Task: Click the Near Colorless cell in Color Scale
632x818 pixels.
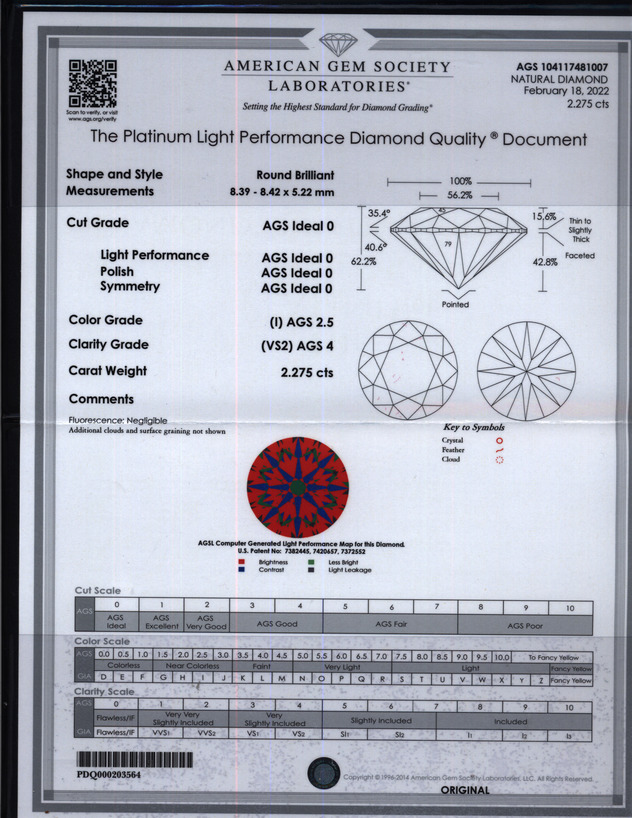Action: click(192, 667)
